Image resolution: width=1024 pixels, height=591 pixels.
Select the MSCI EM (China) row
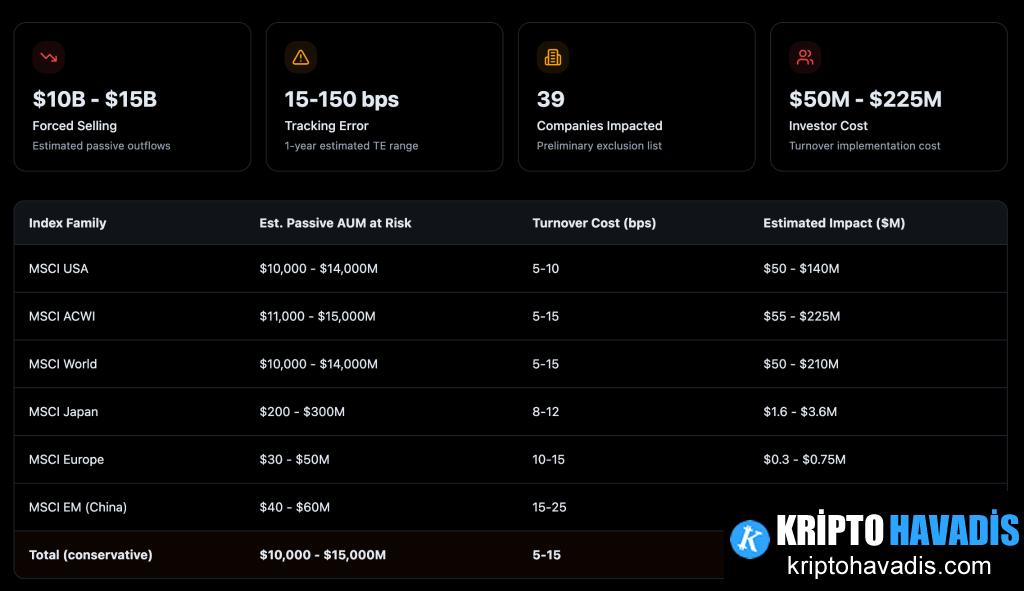pyautogui.click(x=78, y=507)
